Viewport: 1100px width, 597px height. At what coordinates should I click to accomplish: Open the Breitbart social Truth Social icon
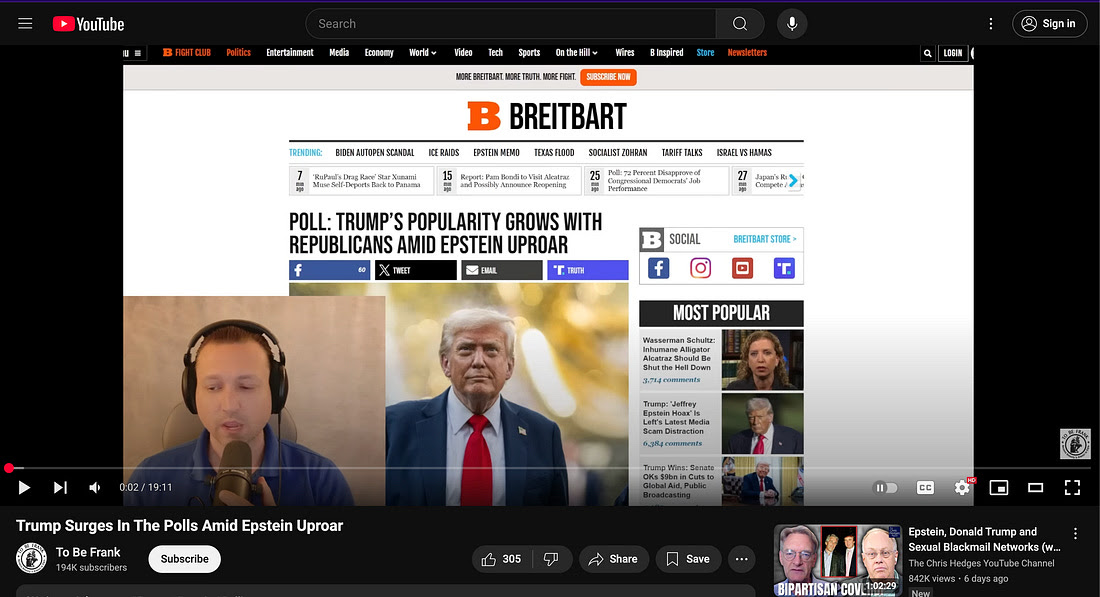[x=784, y=268]
